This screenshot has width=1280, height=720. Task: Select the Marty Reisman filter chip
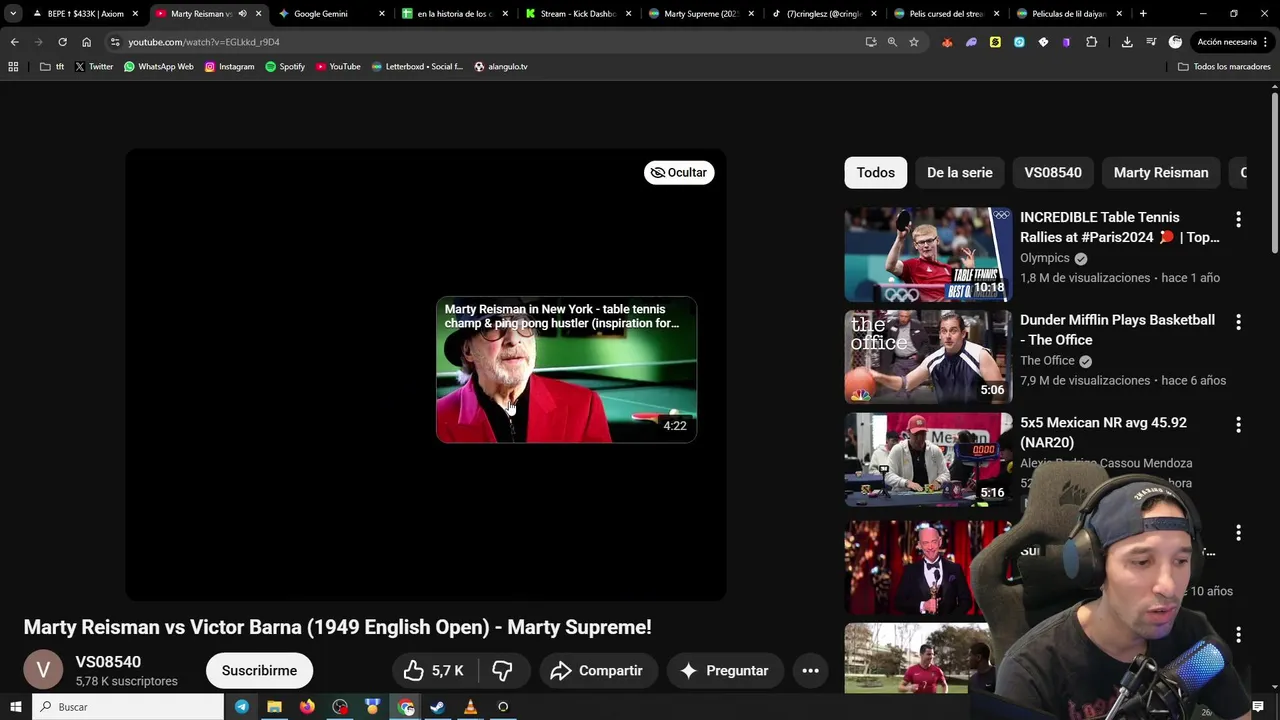coord(1160,173)
